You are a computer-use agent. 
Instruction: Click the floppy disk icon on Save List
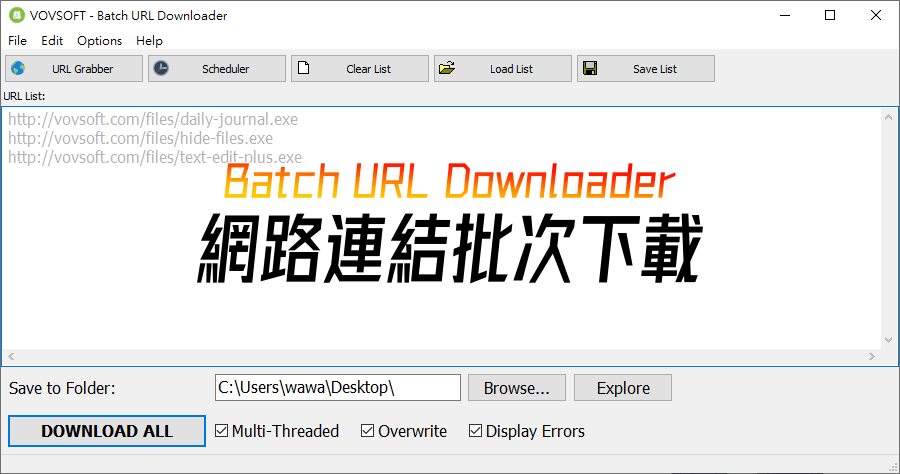(590, 68)
